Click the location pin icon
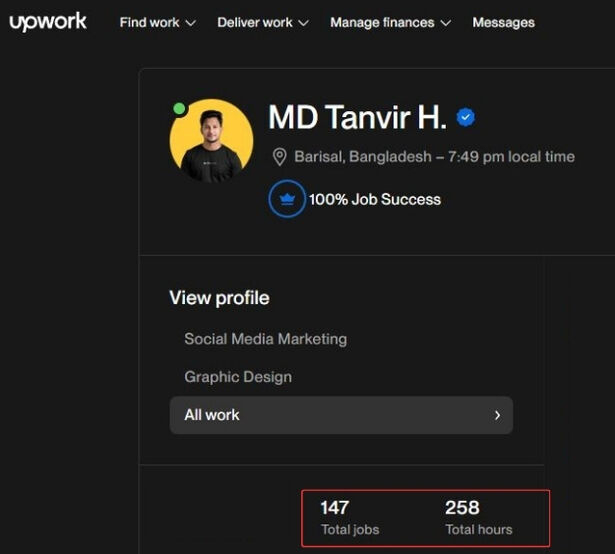 280,157
